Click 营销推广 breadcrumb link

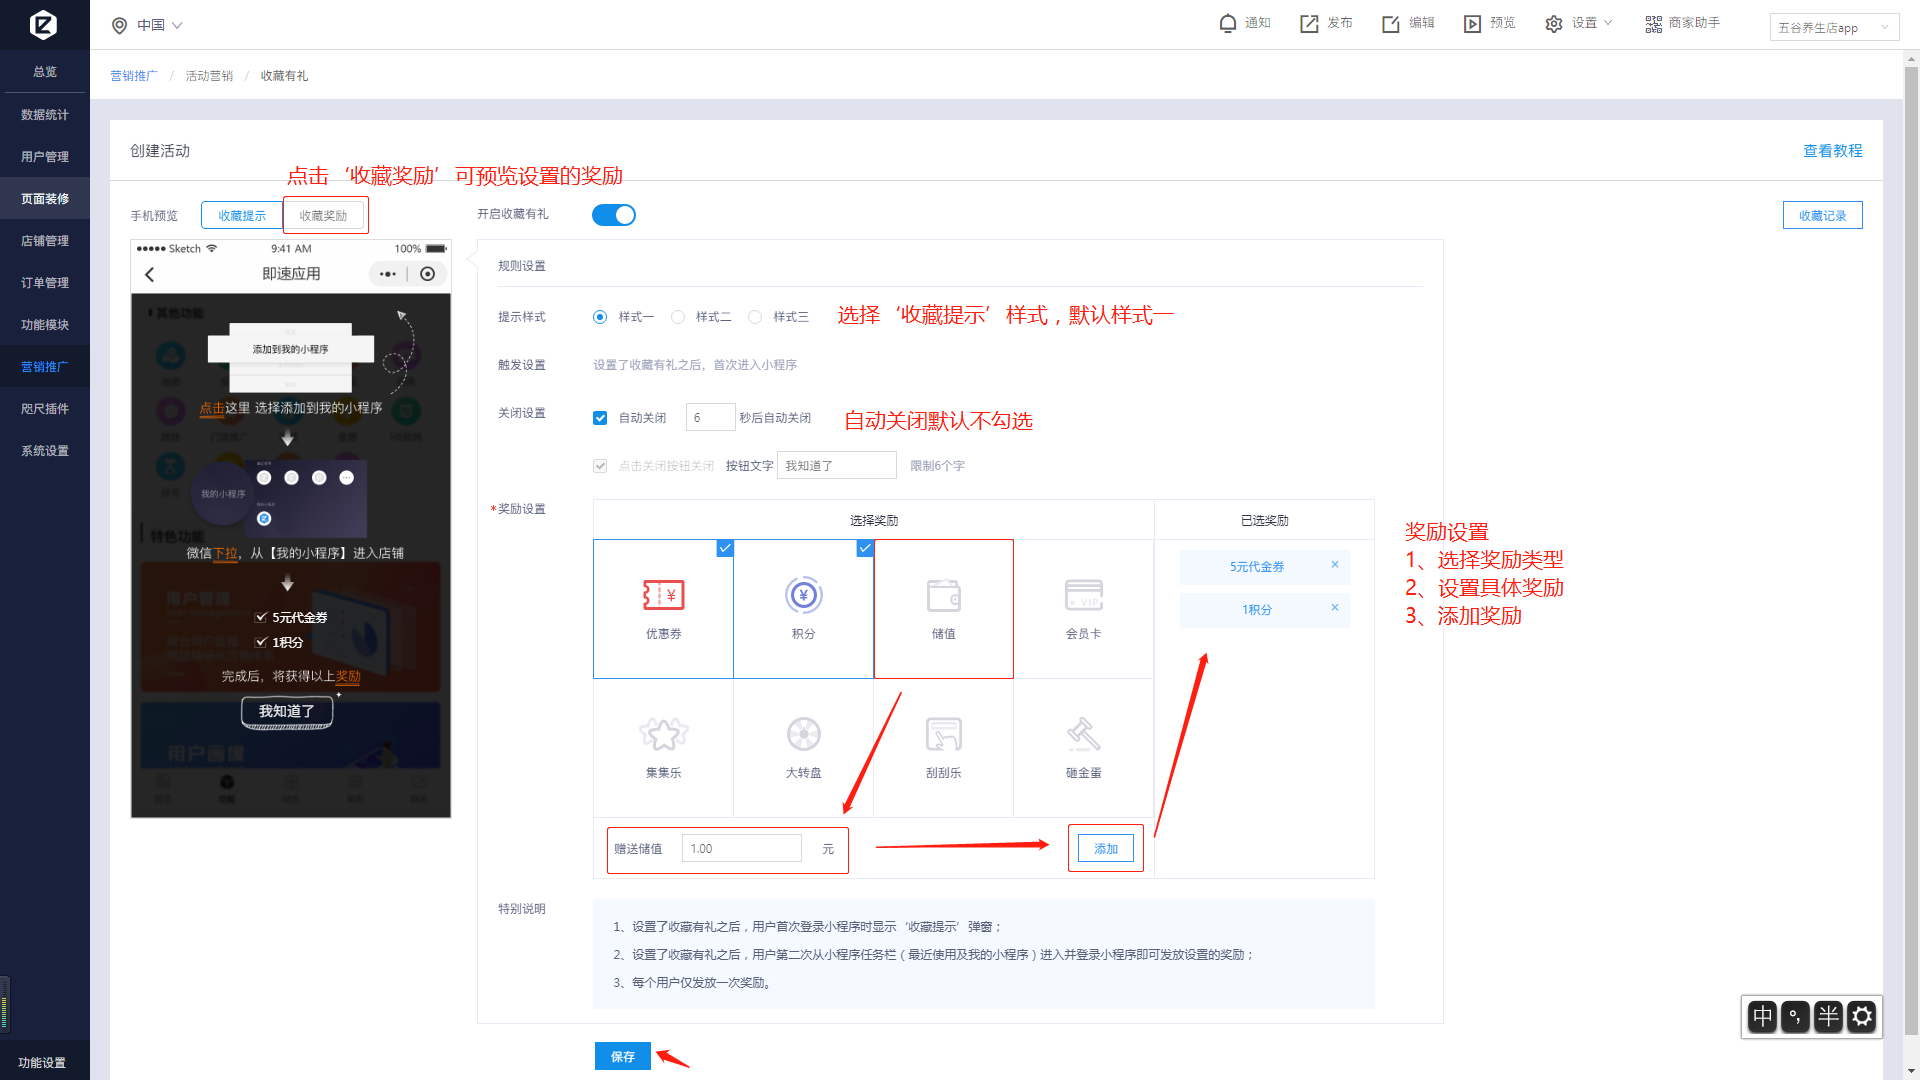coord(134,76)
